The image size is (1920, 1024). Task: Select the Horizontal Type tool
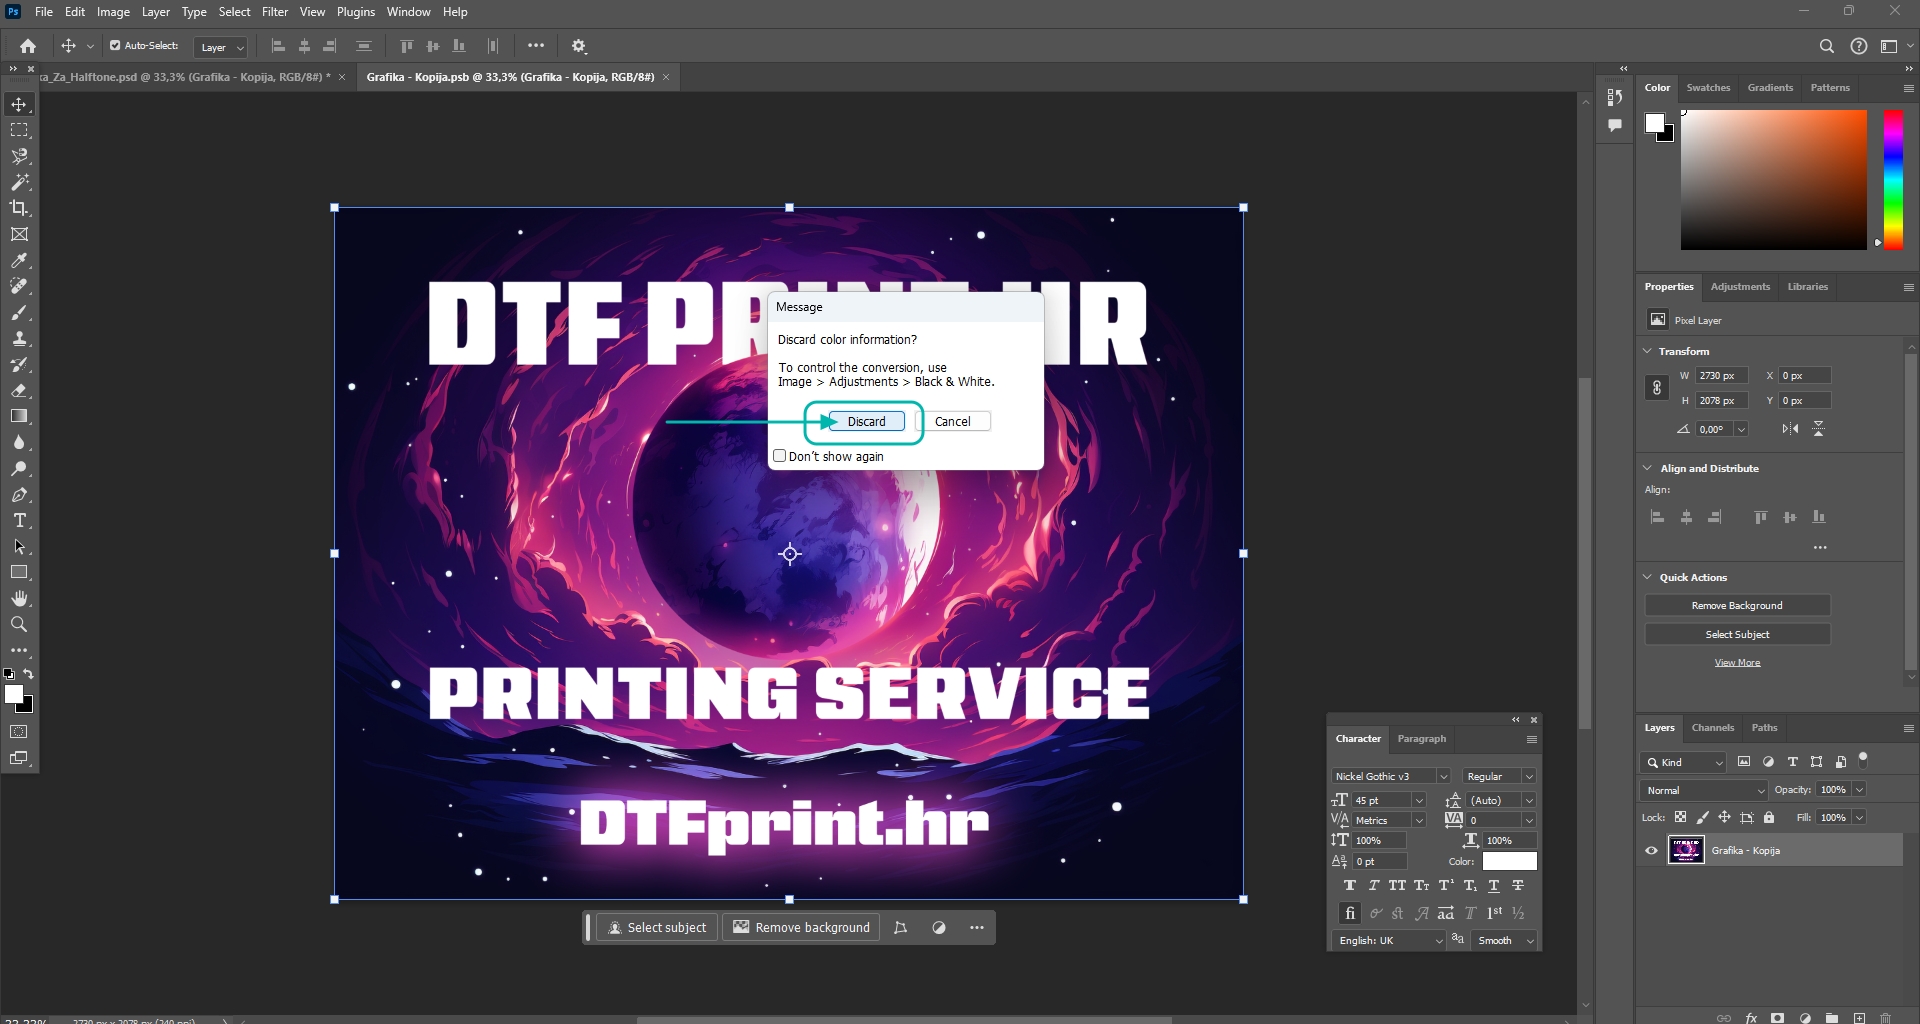pos(19,520)
